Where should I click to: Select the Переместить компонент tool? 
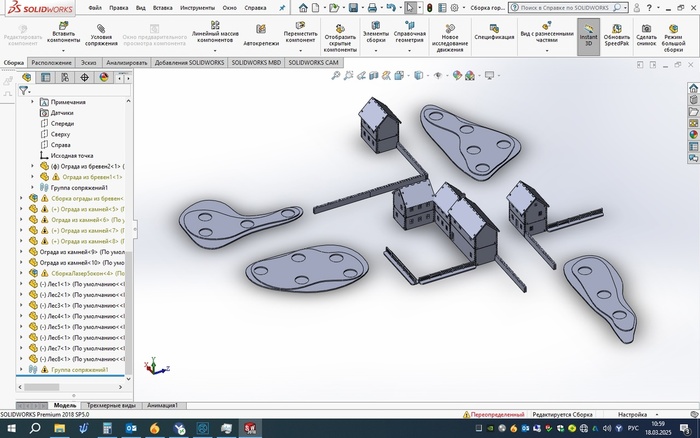tap(300, 27)
